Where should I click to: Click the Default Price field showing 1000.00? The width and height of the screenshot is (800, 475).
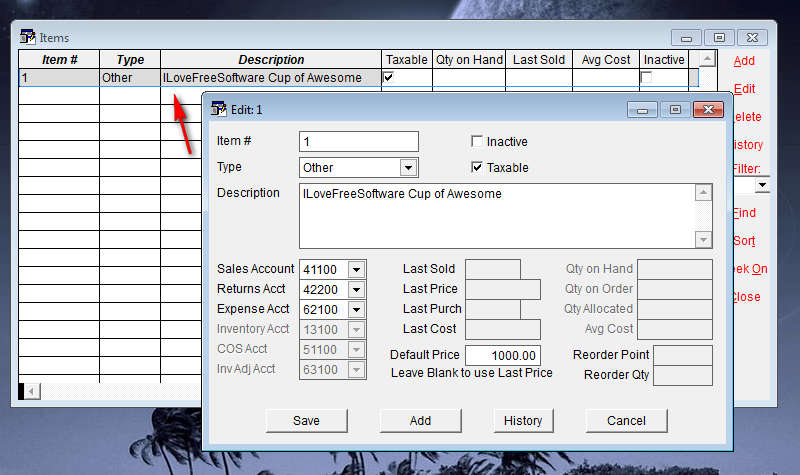click(x=503, y=356)
